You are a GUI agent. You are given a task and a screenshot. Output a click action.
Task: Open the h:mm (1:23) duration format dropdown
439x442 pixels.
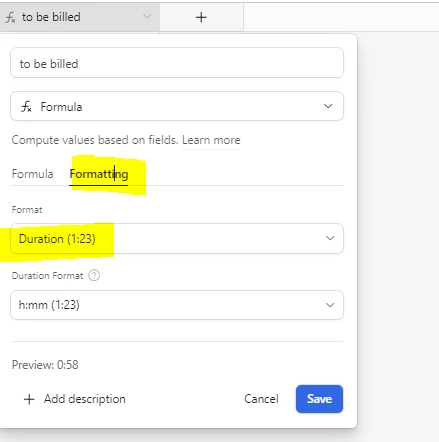(177, 305)
